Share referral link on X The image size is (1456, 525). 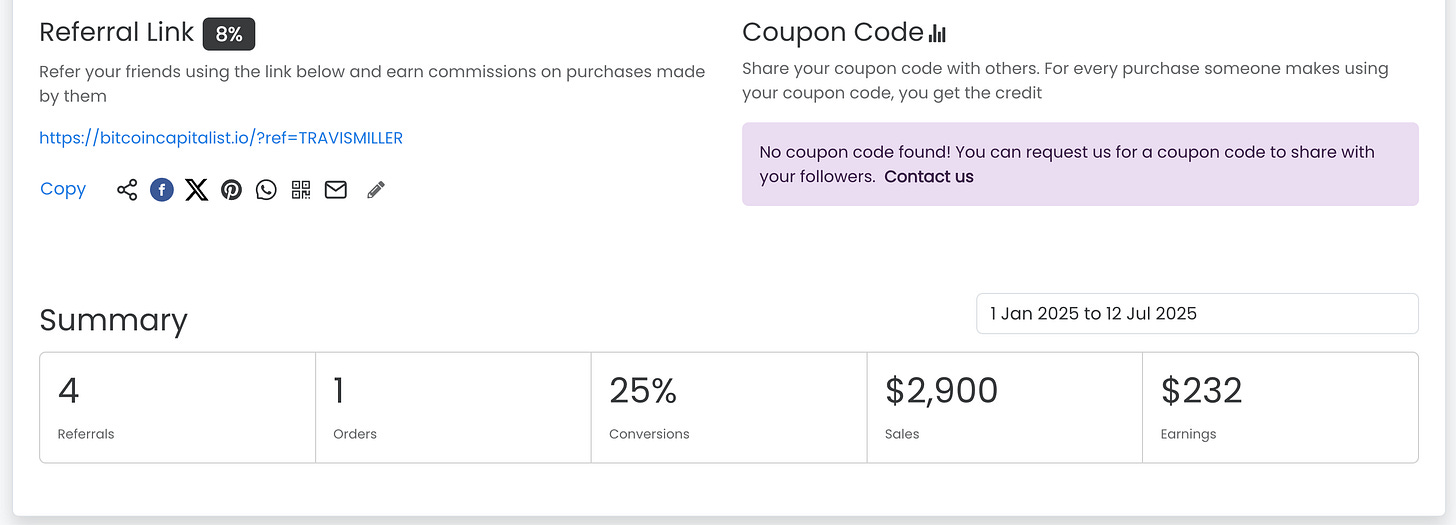pos(197,190)
